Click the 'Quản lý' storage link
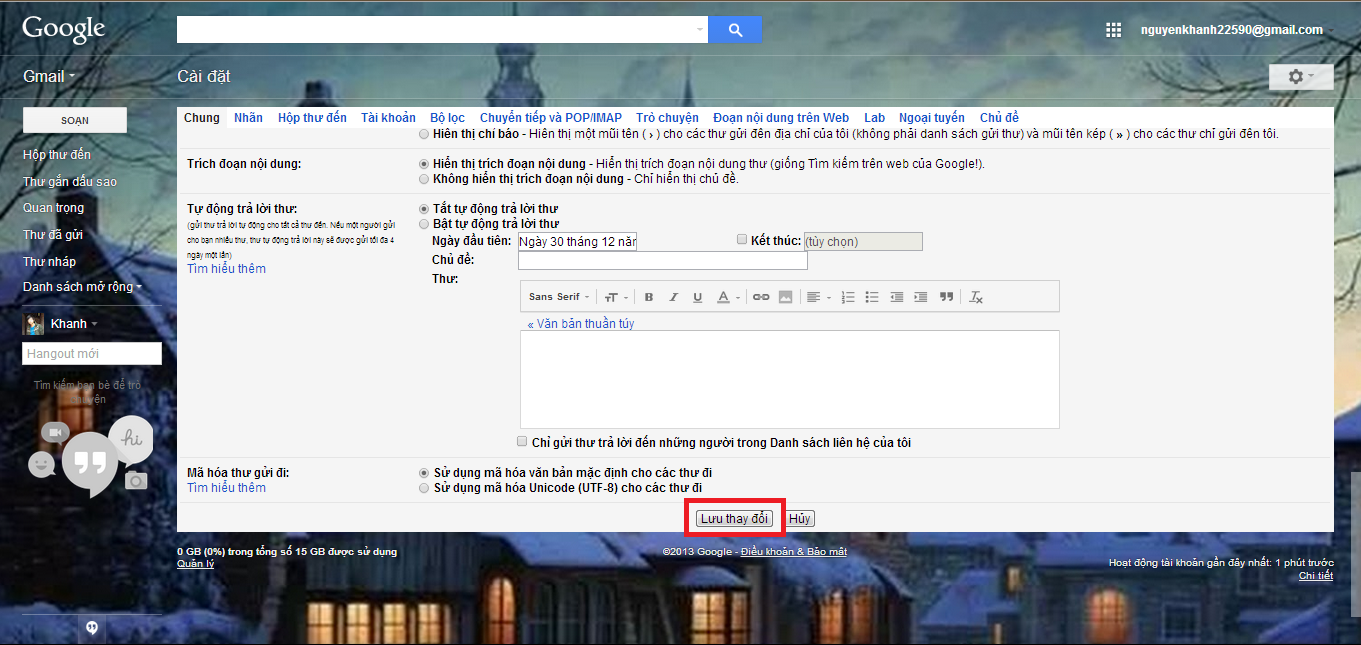This screenshot has width=1361, height=645. point(195,564)
